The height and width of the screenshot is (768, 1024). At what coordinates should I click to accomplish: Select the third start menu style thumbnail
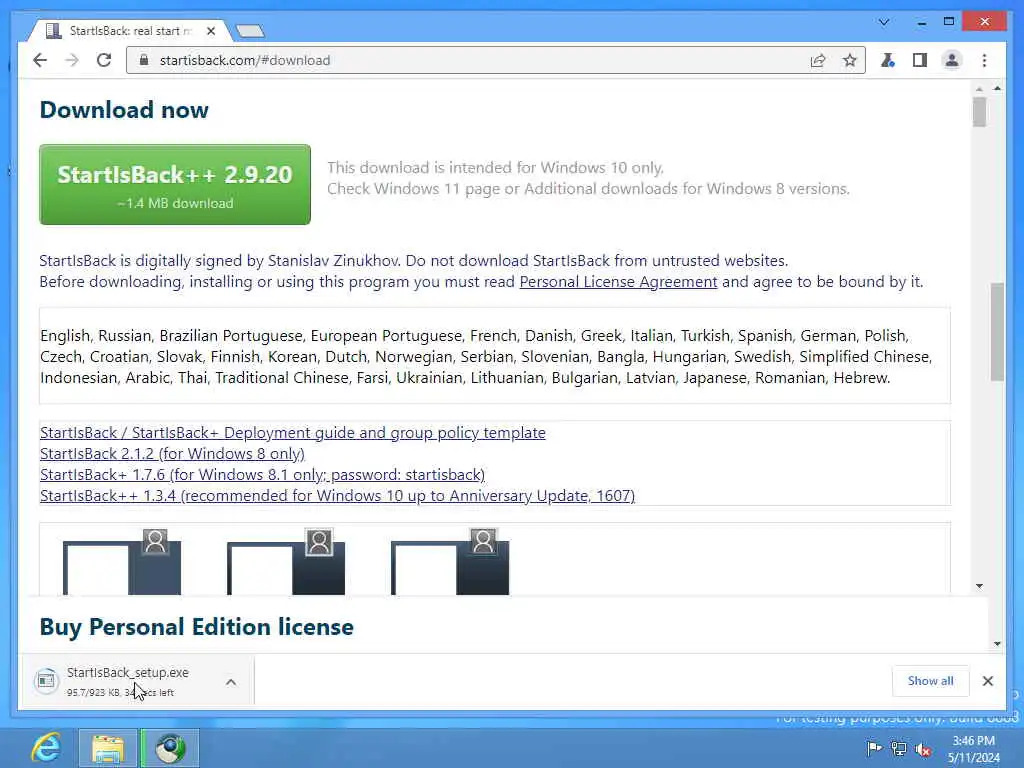click(450, 562)
